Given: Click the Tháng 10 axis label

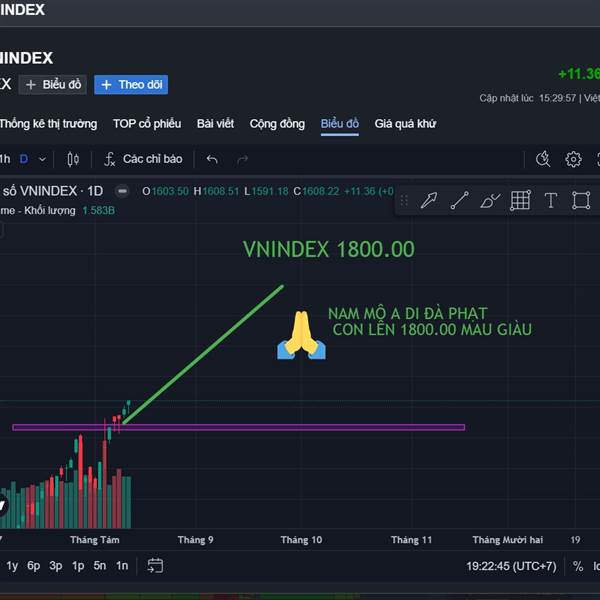Looking at the screenshot, I should coord(301,540).
